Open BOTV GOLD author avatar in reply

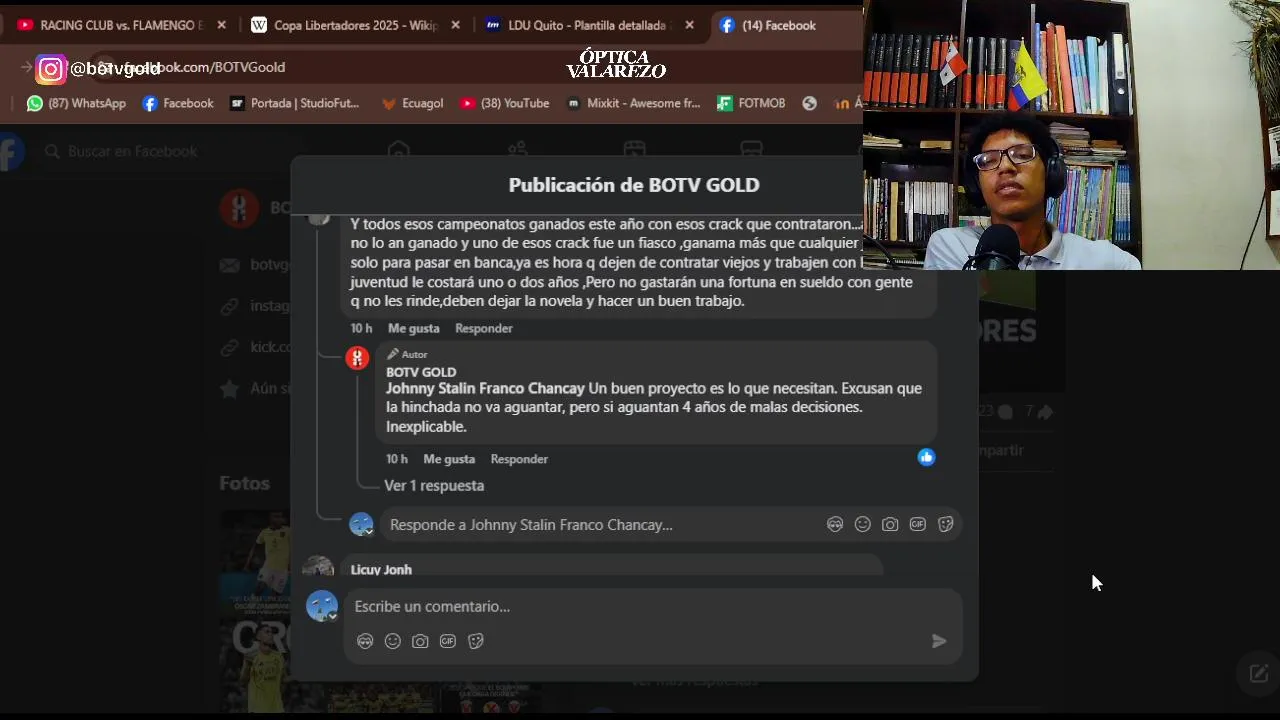click(x=357, y=358)
